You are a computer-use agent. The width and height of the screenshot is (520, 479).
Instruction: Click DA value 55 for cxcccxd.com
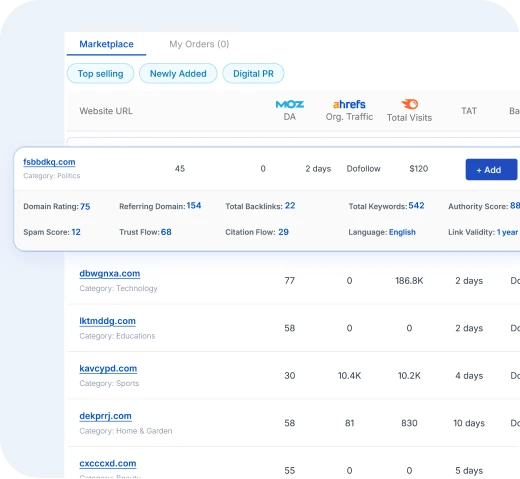click(289, 471)
